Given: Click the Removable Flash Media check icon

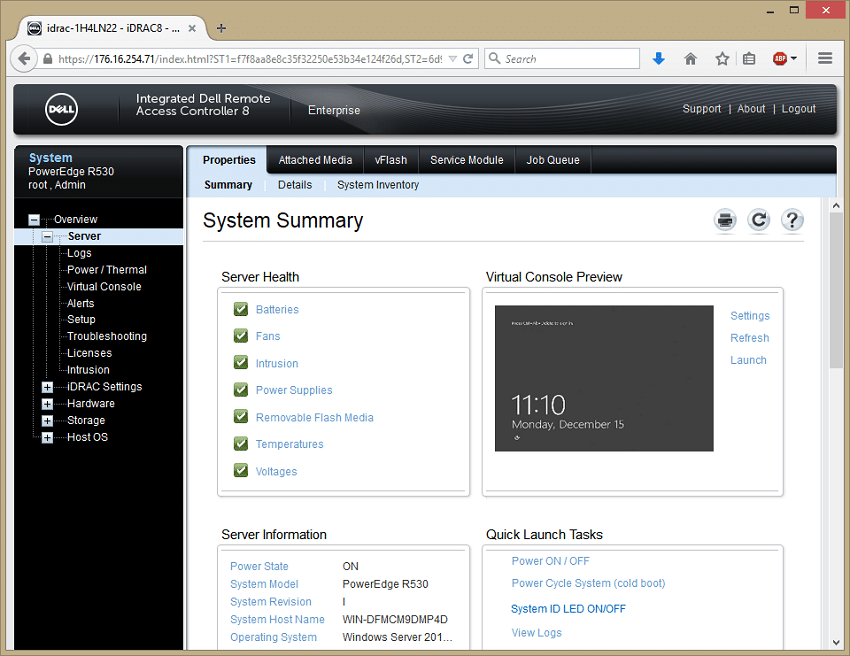Looking at the screenshot, I should (x=241, y=416).
